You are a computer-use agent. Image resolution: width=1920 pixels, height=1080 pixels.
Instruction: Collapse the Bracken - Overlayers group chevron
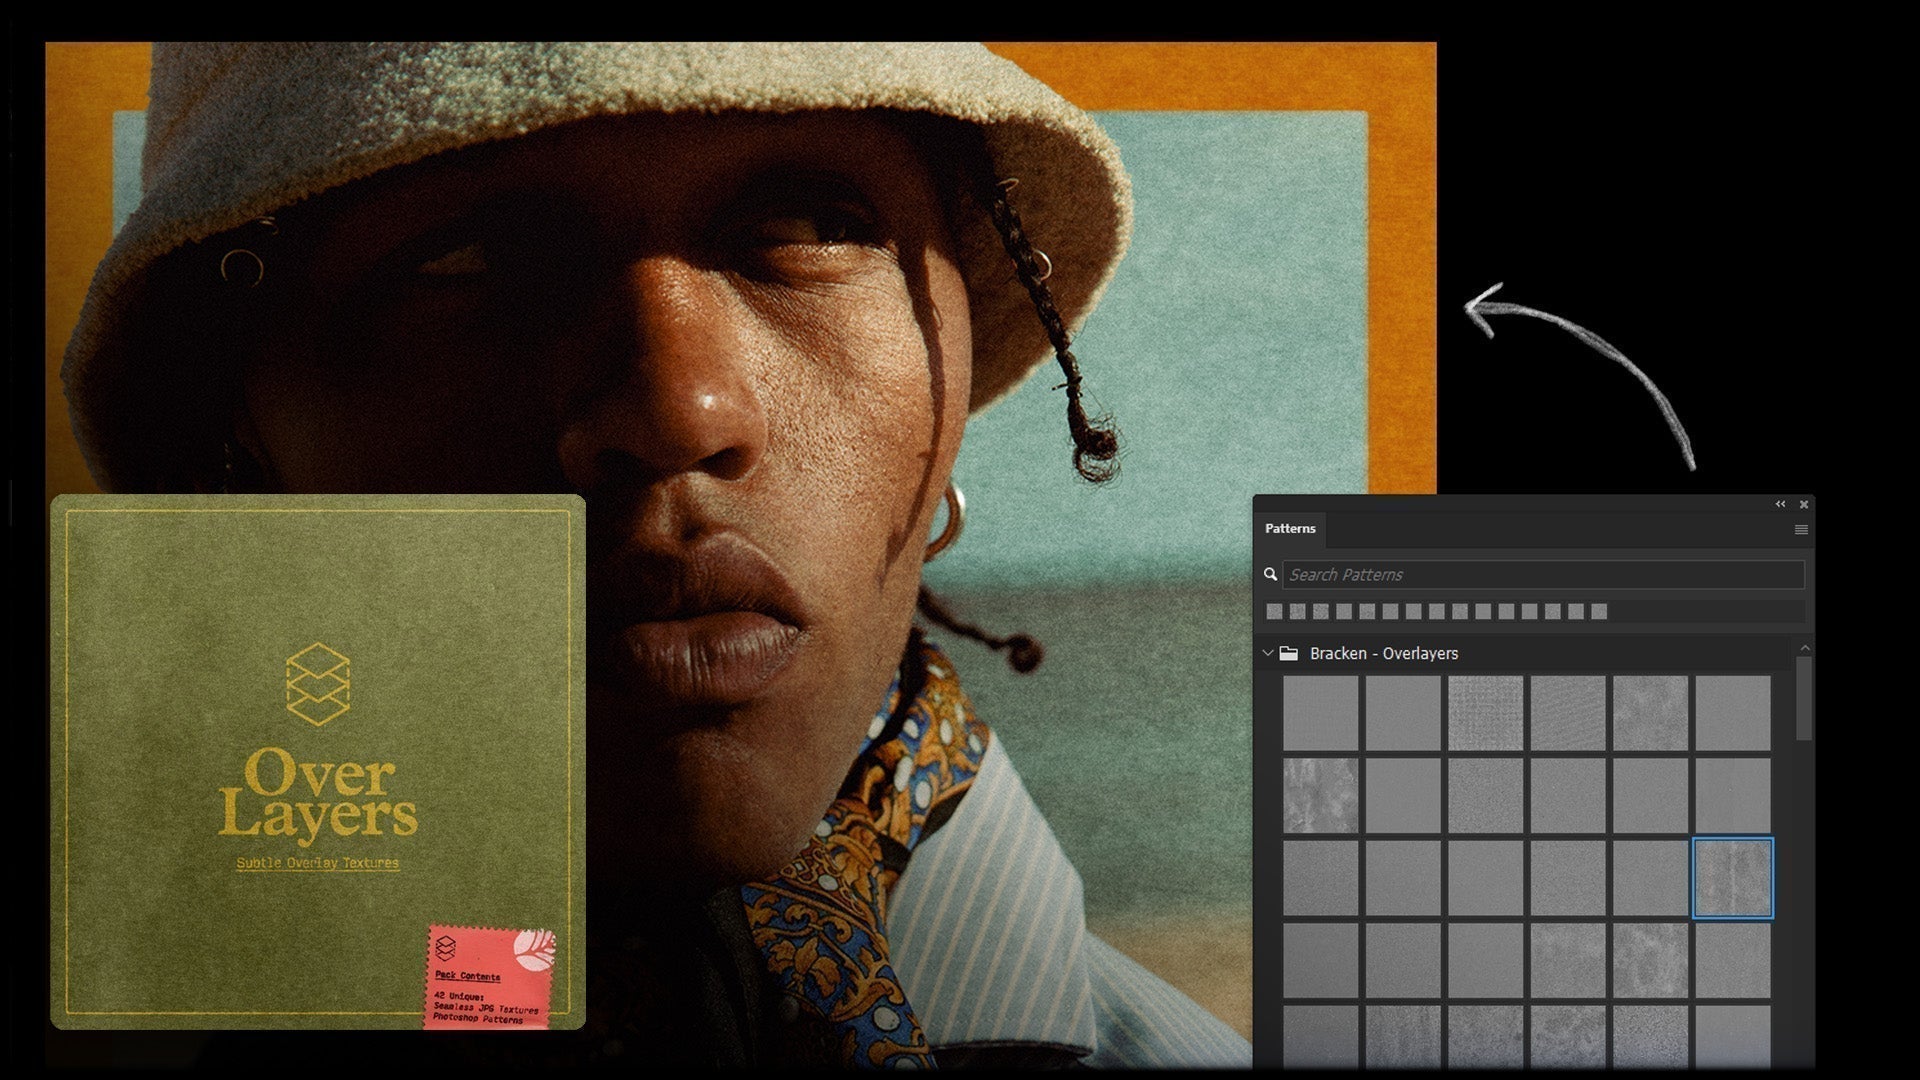[x=1268, y=653]
